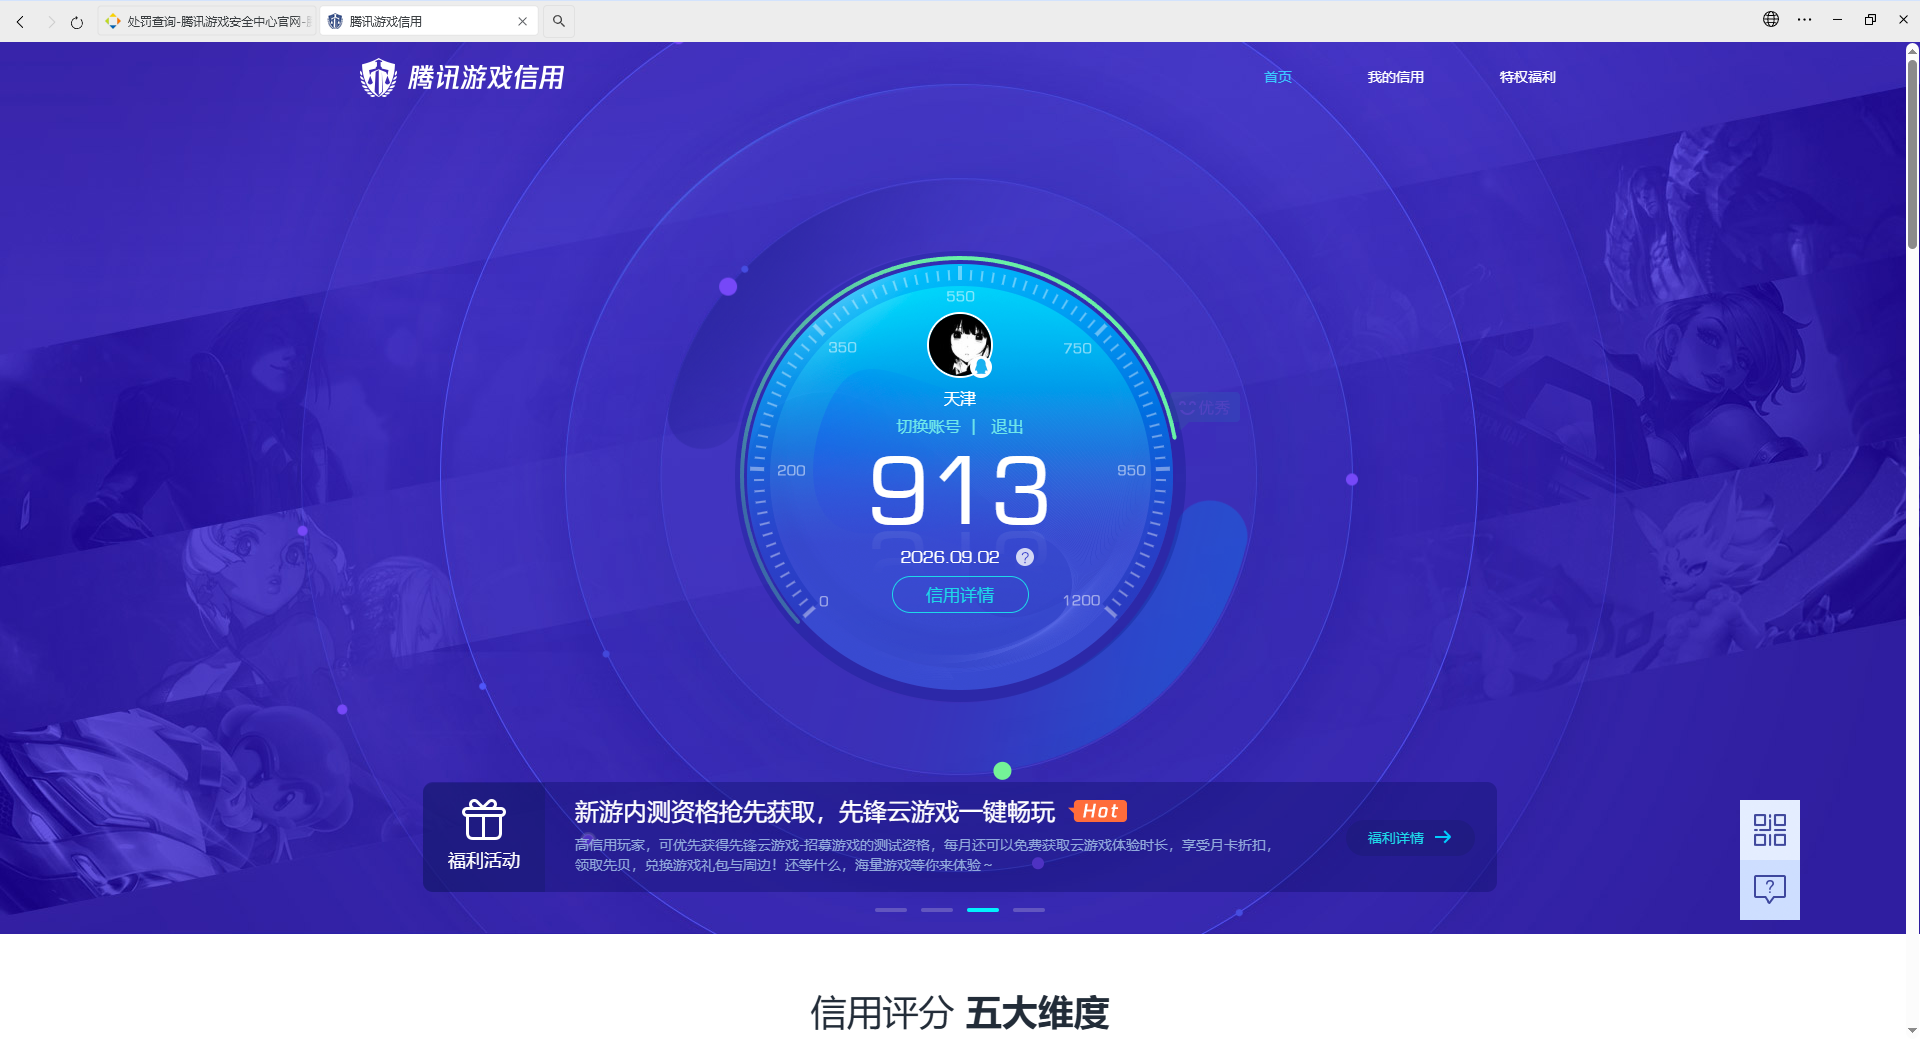Select the first carousel indicator
Image resolution: width=1920 pixels, height=1040 pixels.
point(891,910)
